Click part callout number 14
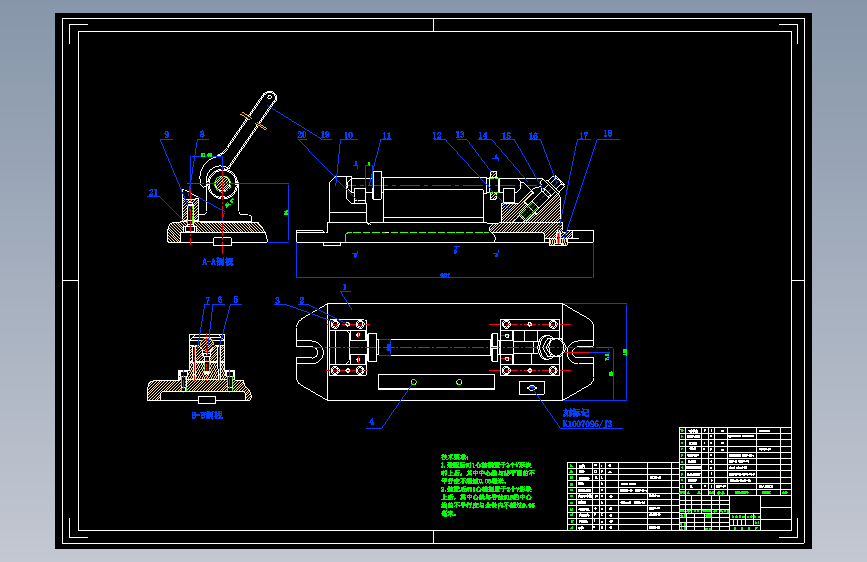Viewport: 867px width, 562px height. tap(483, 136)
